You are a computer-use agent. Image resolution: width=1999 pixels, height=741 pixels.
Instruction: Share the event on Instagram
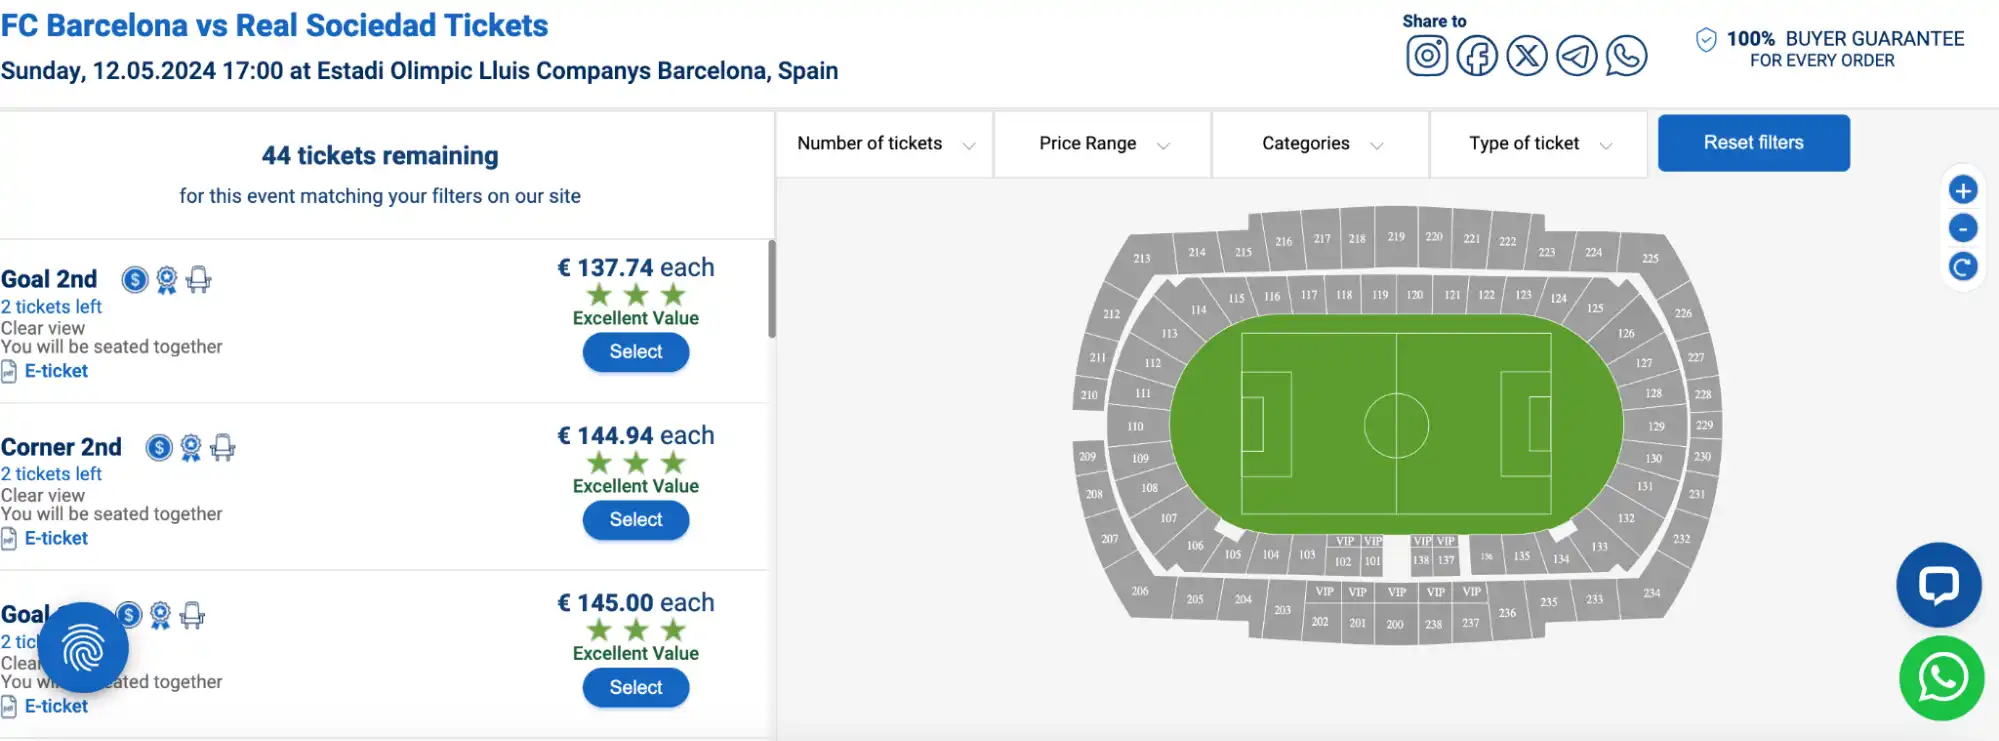click(1428, 56)
